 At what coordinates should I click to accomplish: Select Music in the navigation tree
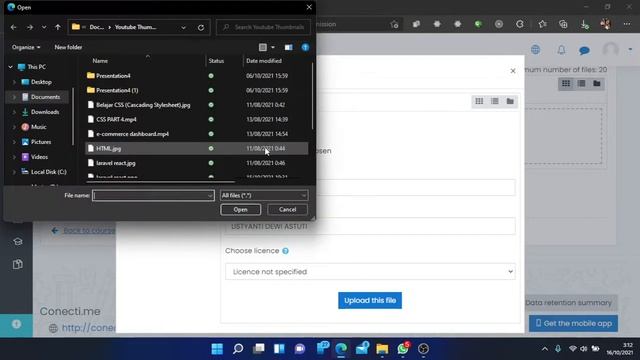[x=38, y=127]
